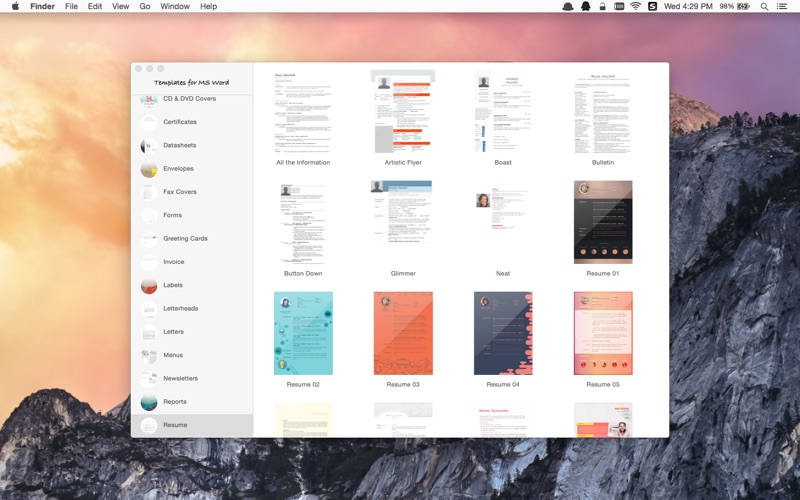Select the Labels category icon

149,286
